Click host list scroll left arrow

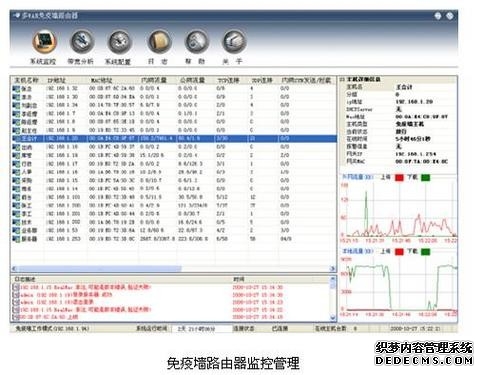[14, 269]
